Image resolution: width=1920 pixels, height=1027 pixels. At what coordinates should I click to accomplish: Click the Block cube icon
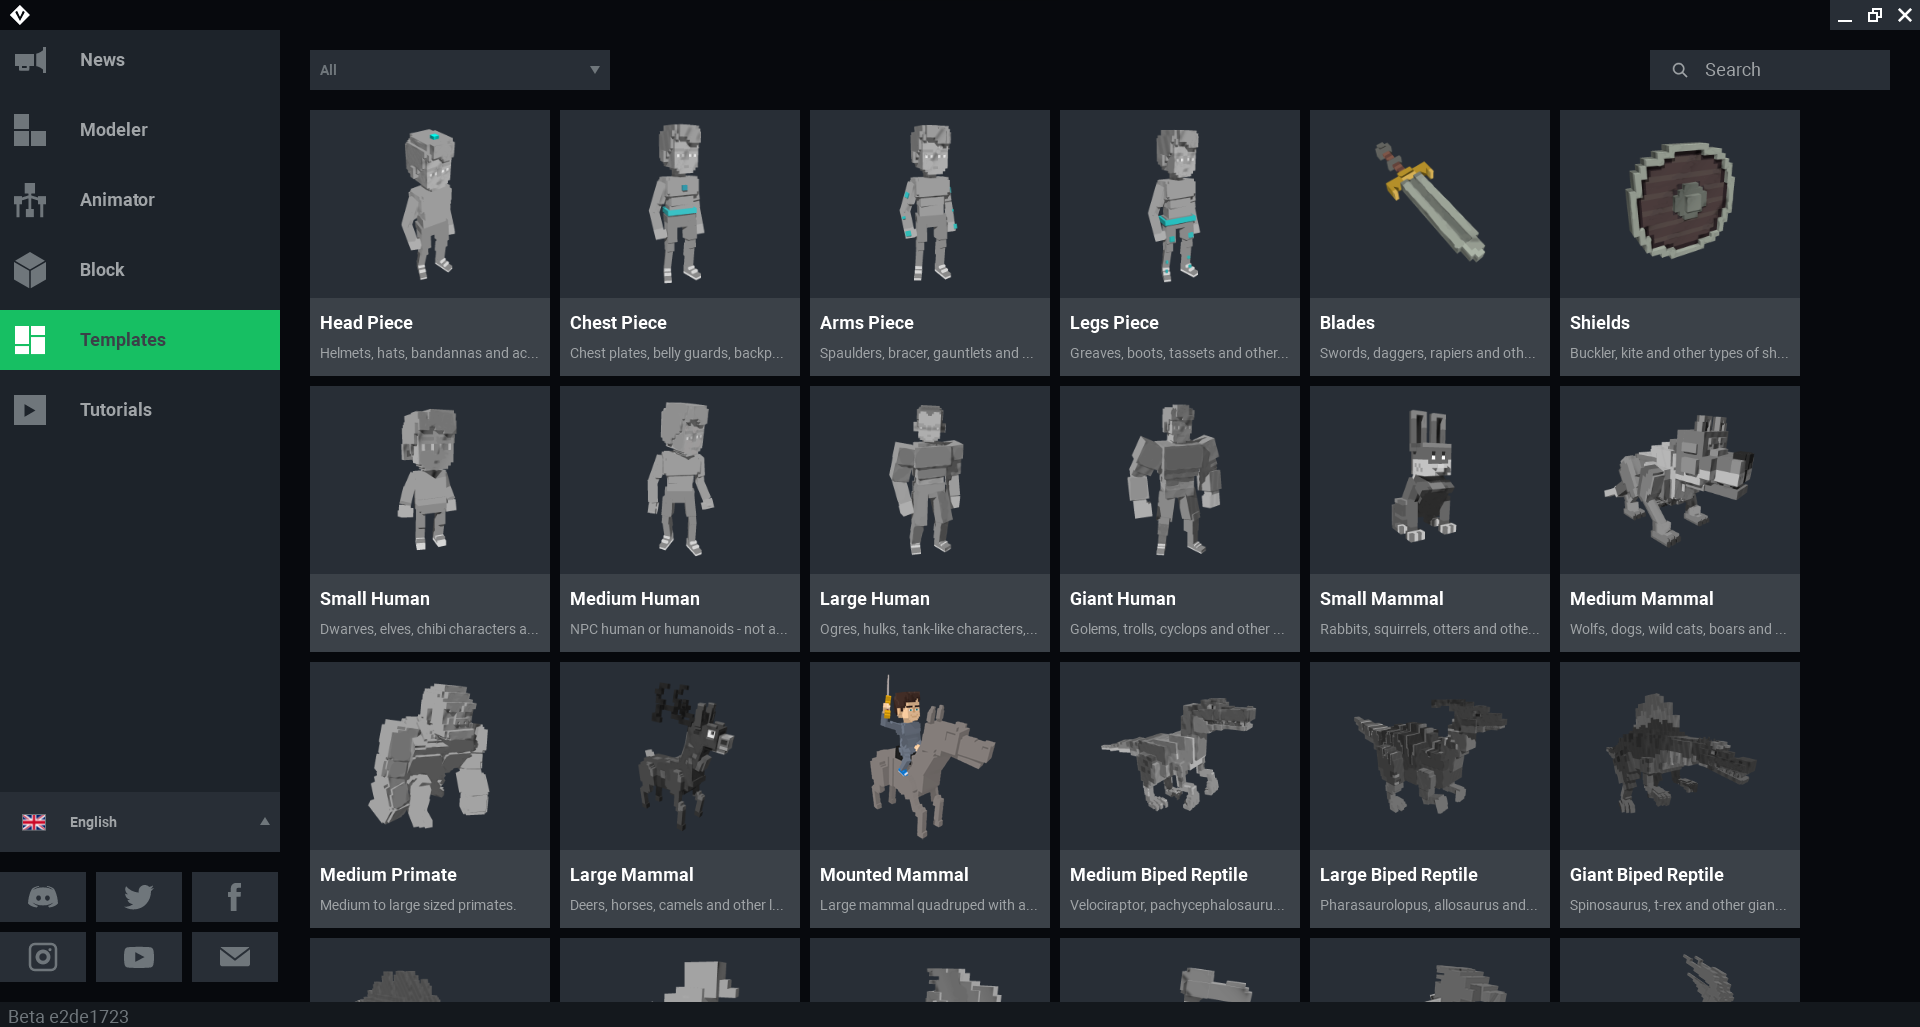point(31,270)
